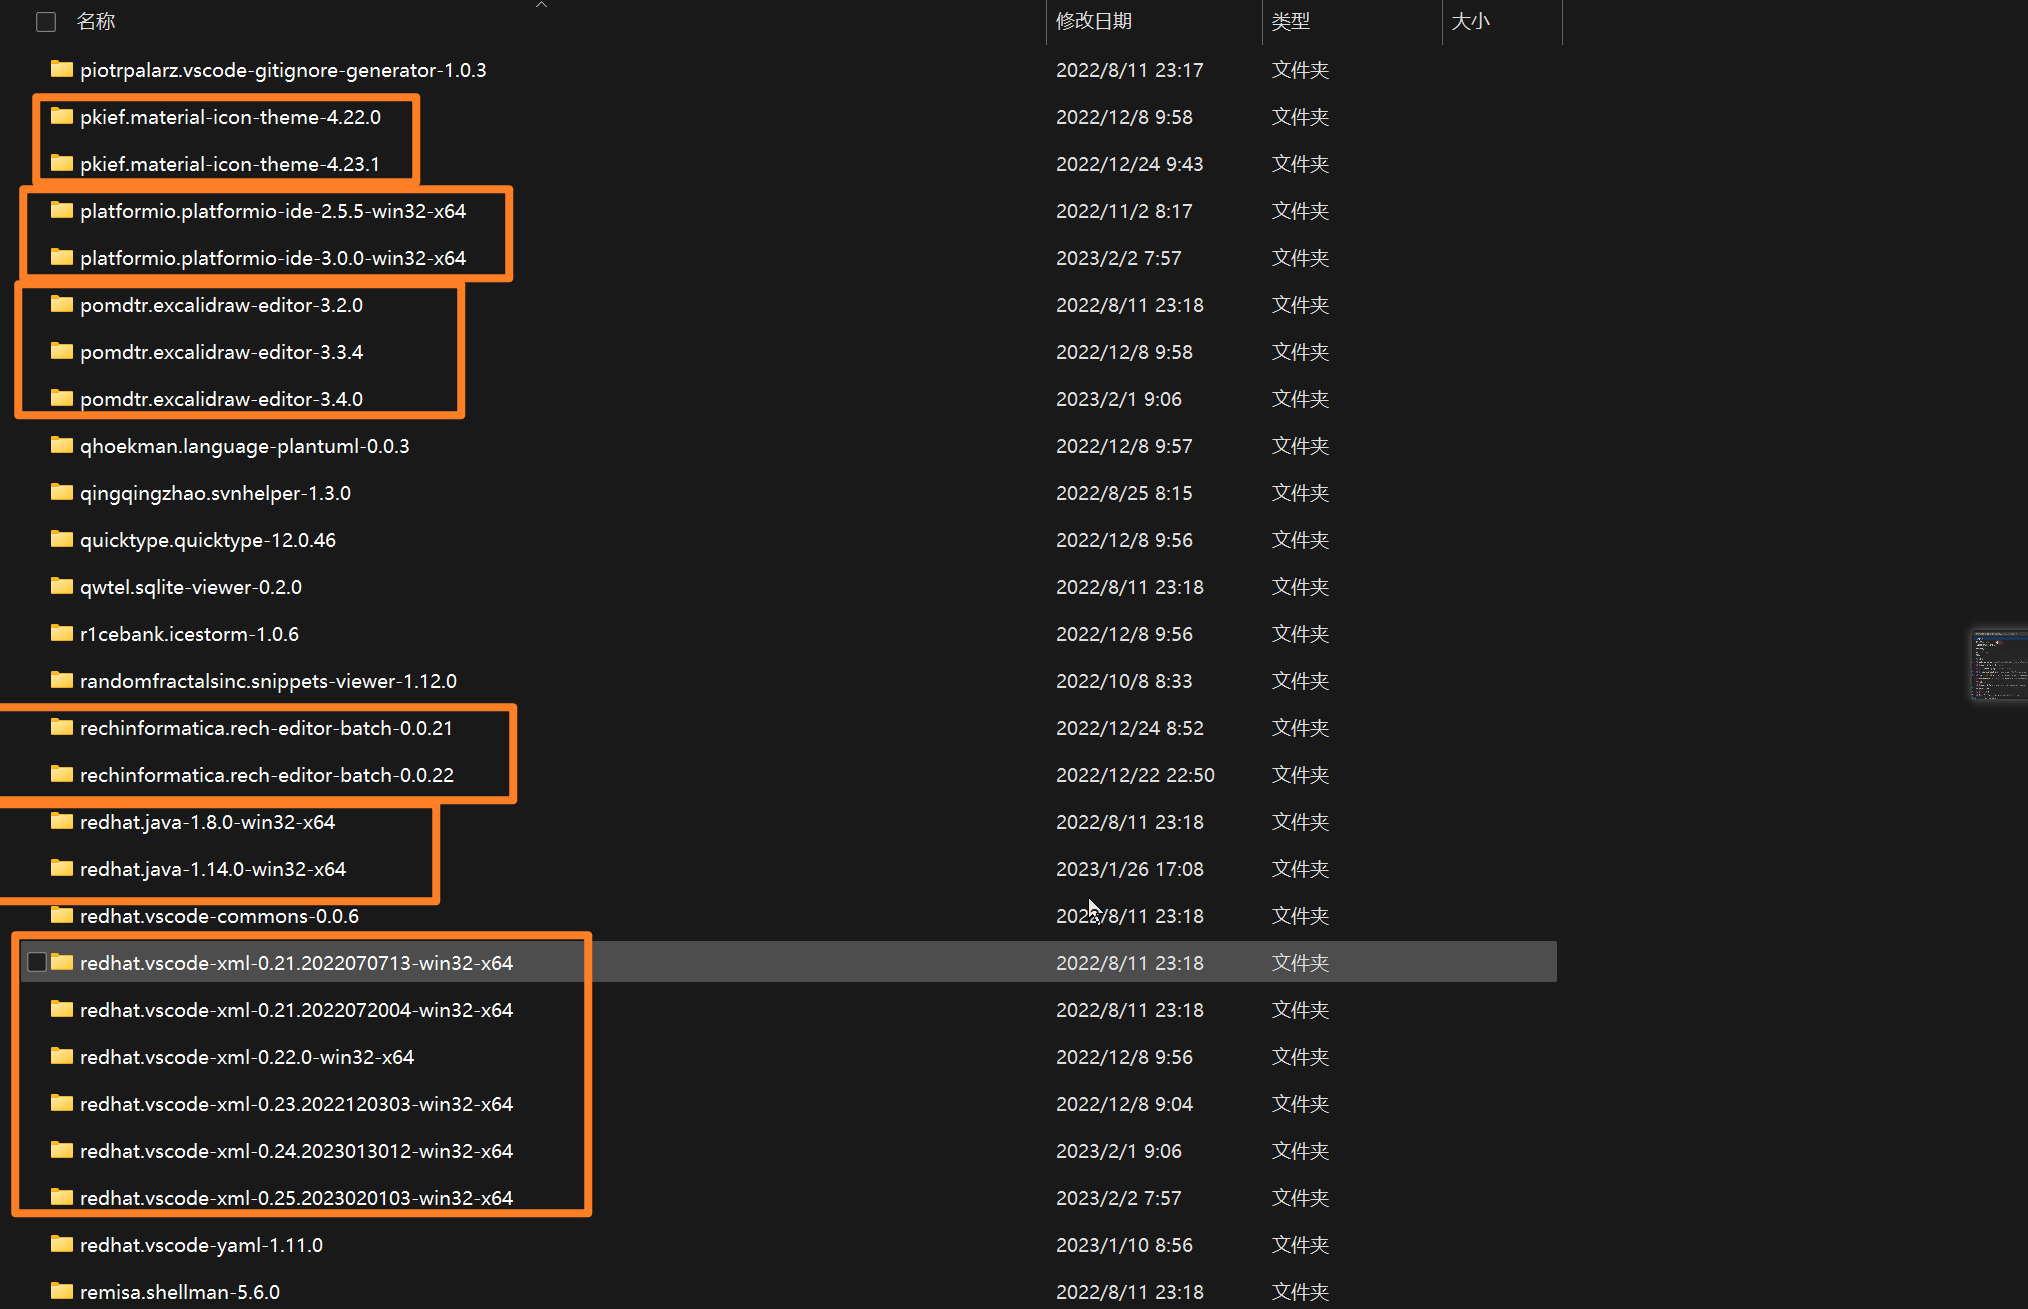Open the remisa.shellman-5.6.0 folder icon
Image resolution: width=2028 pixels, height=1309 pixels.
pyautogui.click(x=62, y=1291)
